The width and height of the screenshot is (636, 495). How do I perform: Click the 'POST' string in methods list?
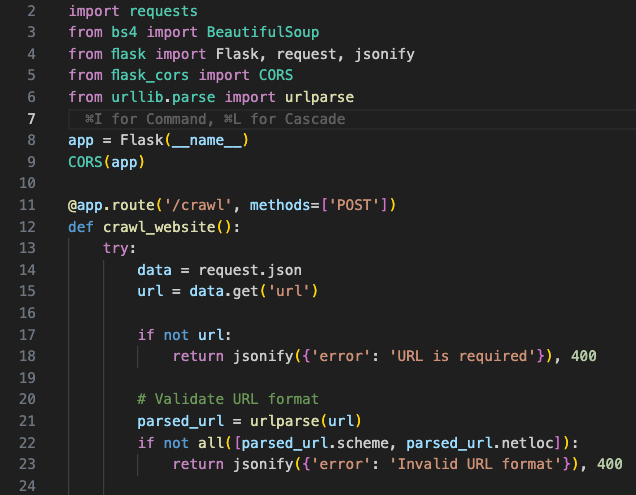pyautogui.click(x=358, y=205)
